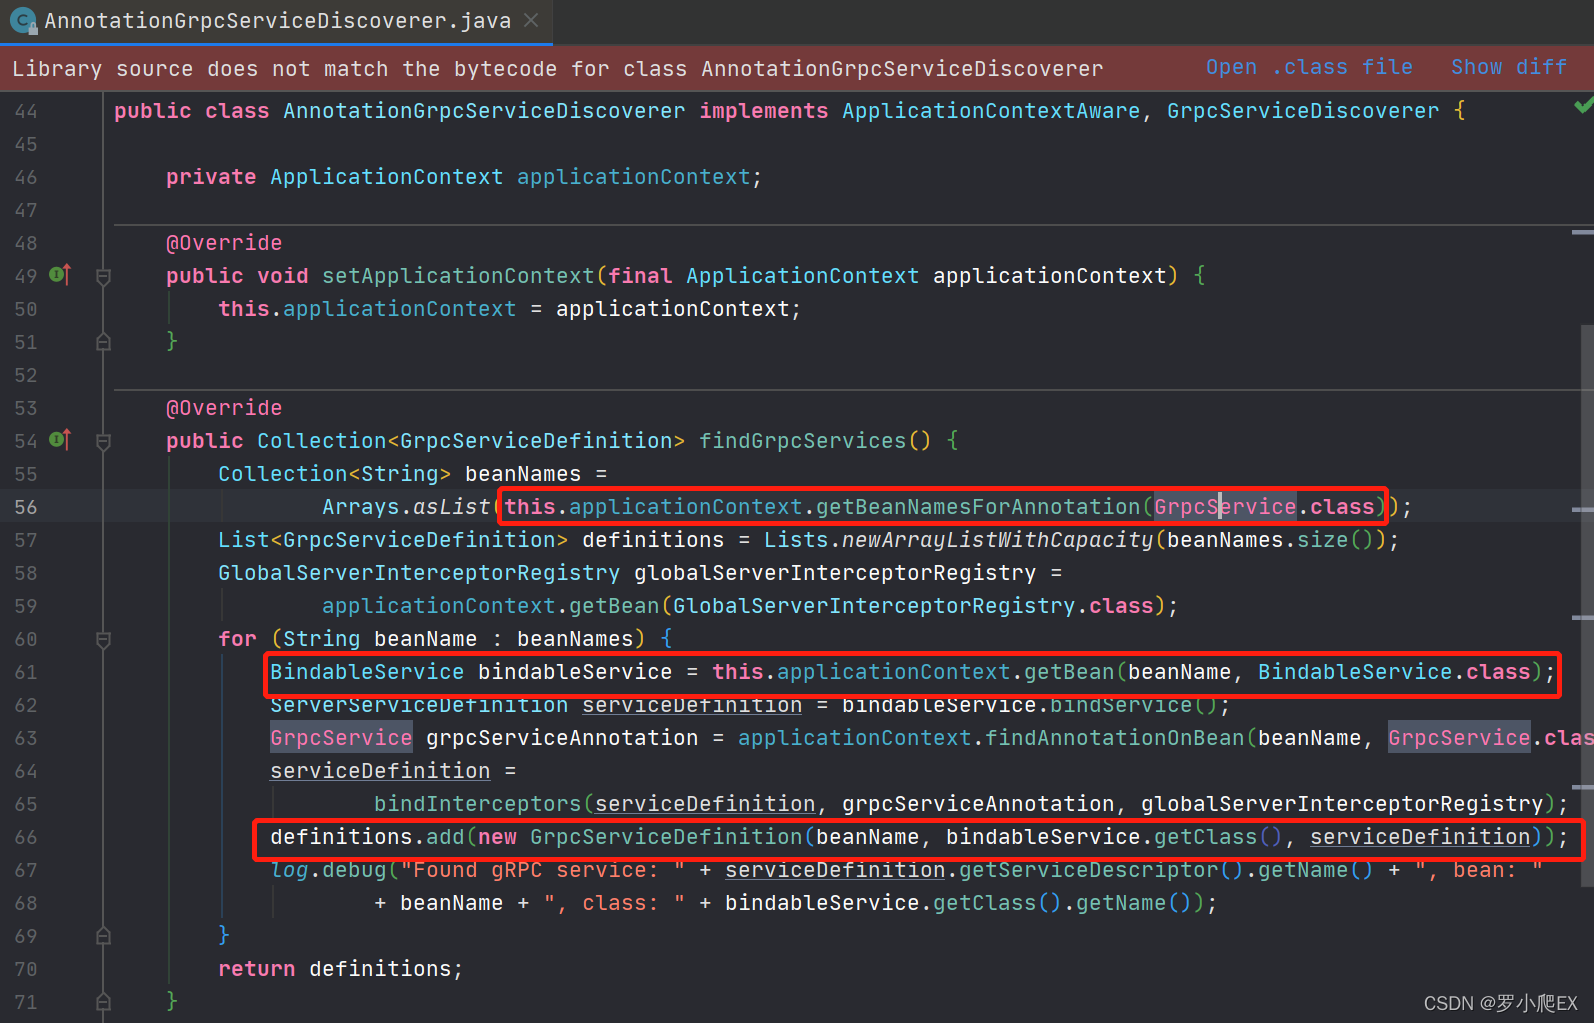Viewport: 1594px width, 1023px height.
Task: Open .class file link
Action: tap(1308, 67)
